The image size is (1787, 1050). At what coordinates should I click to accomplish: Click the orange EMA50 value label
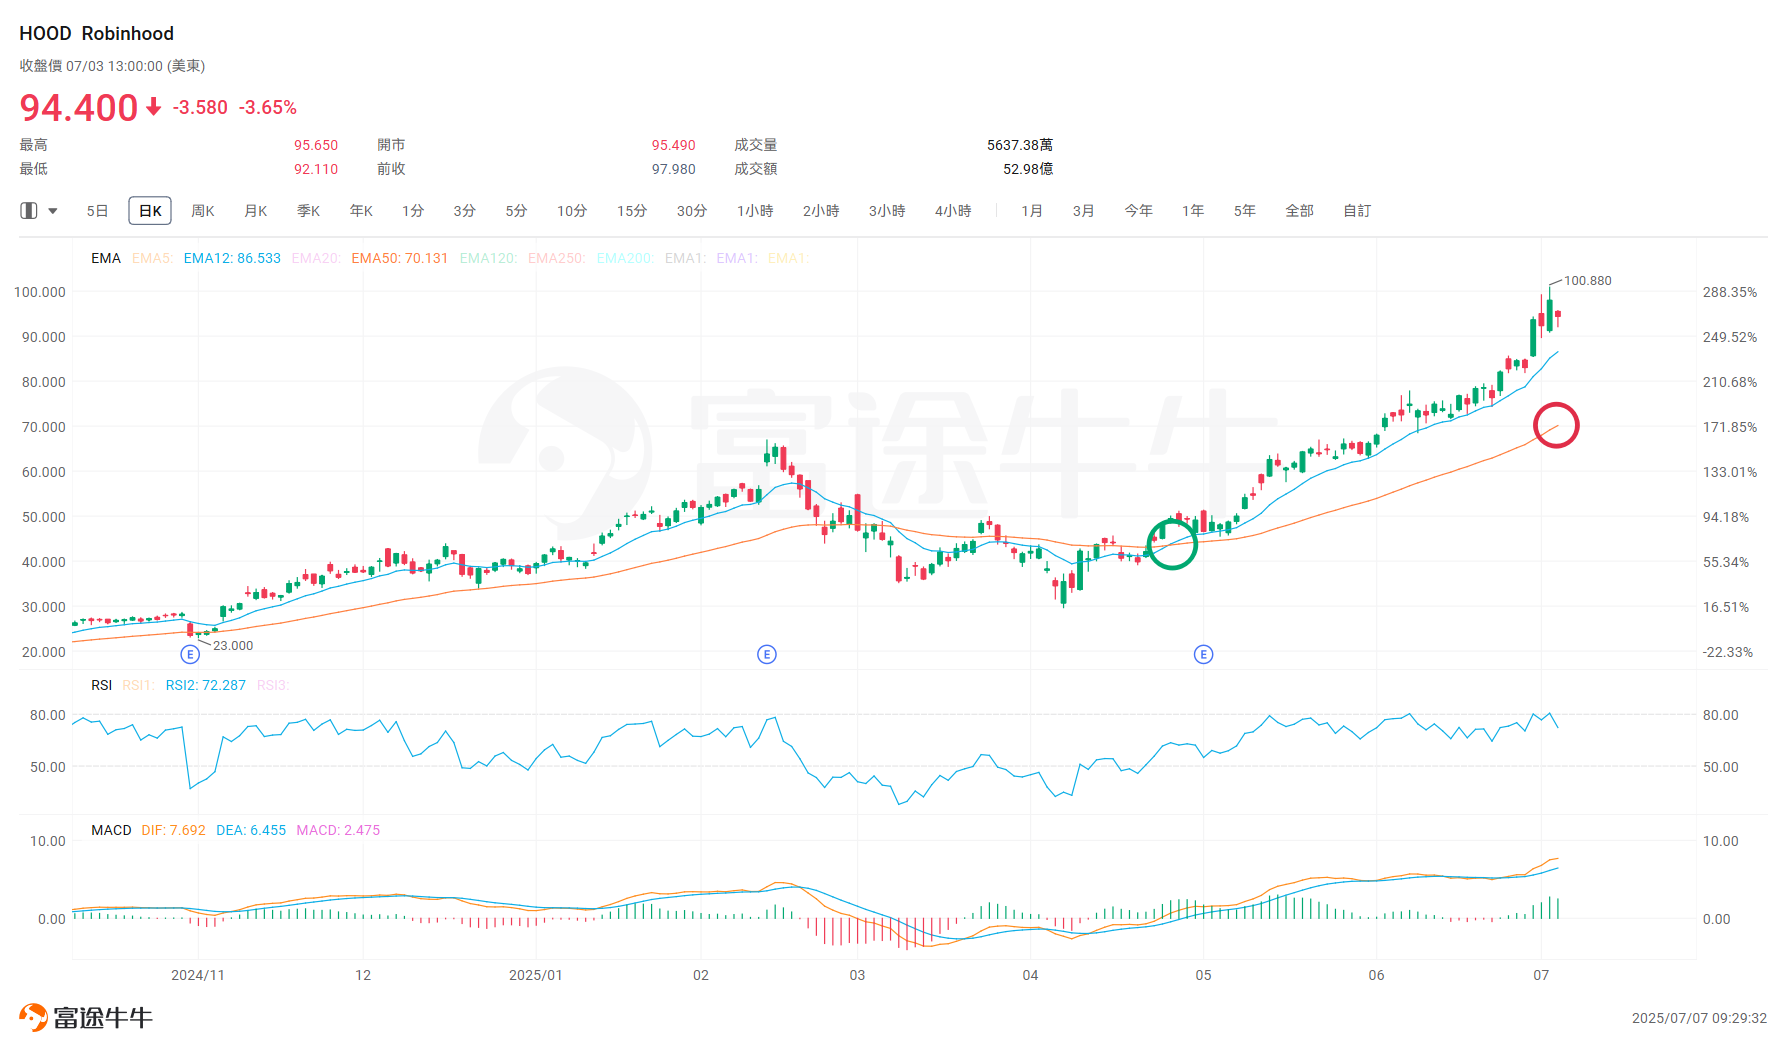tap(399, 258)
